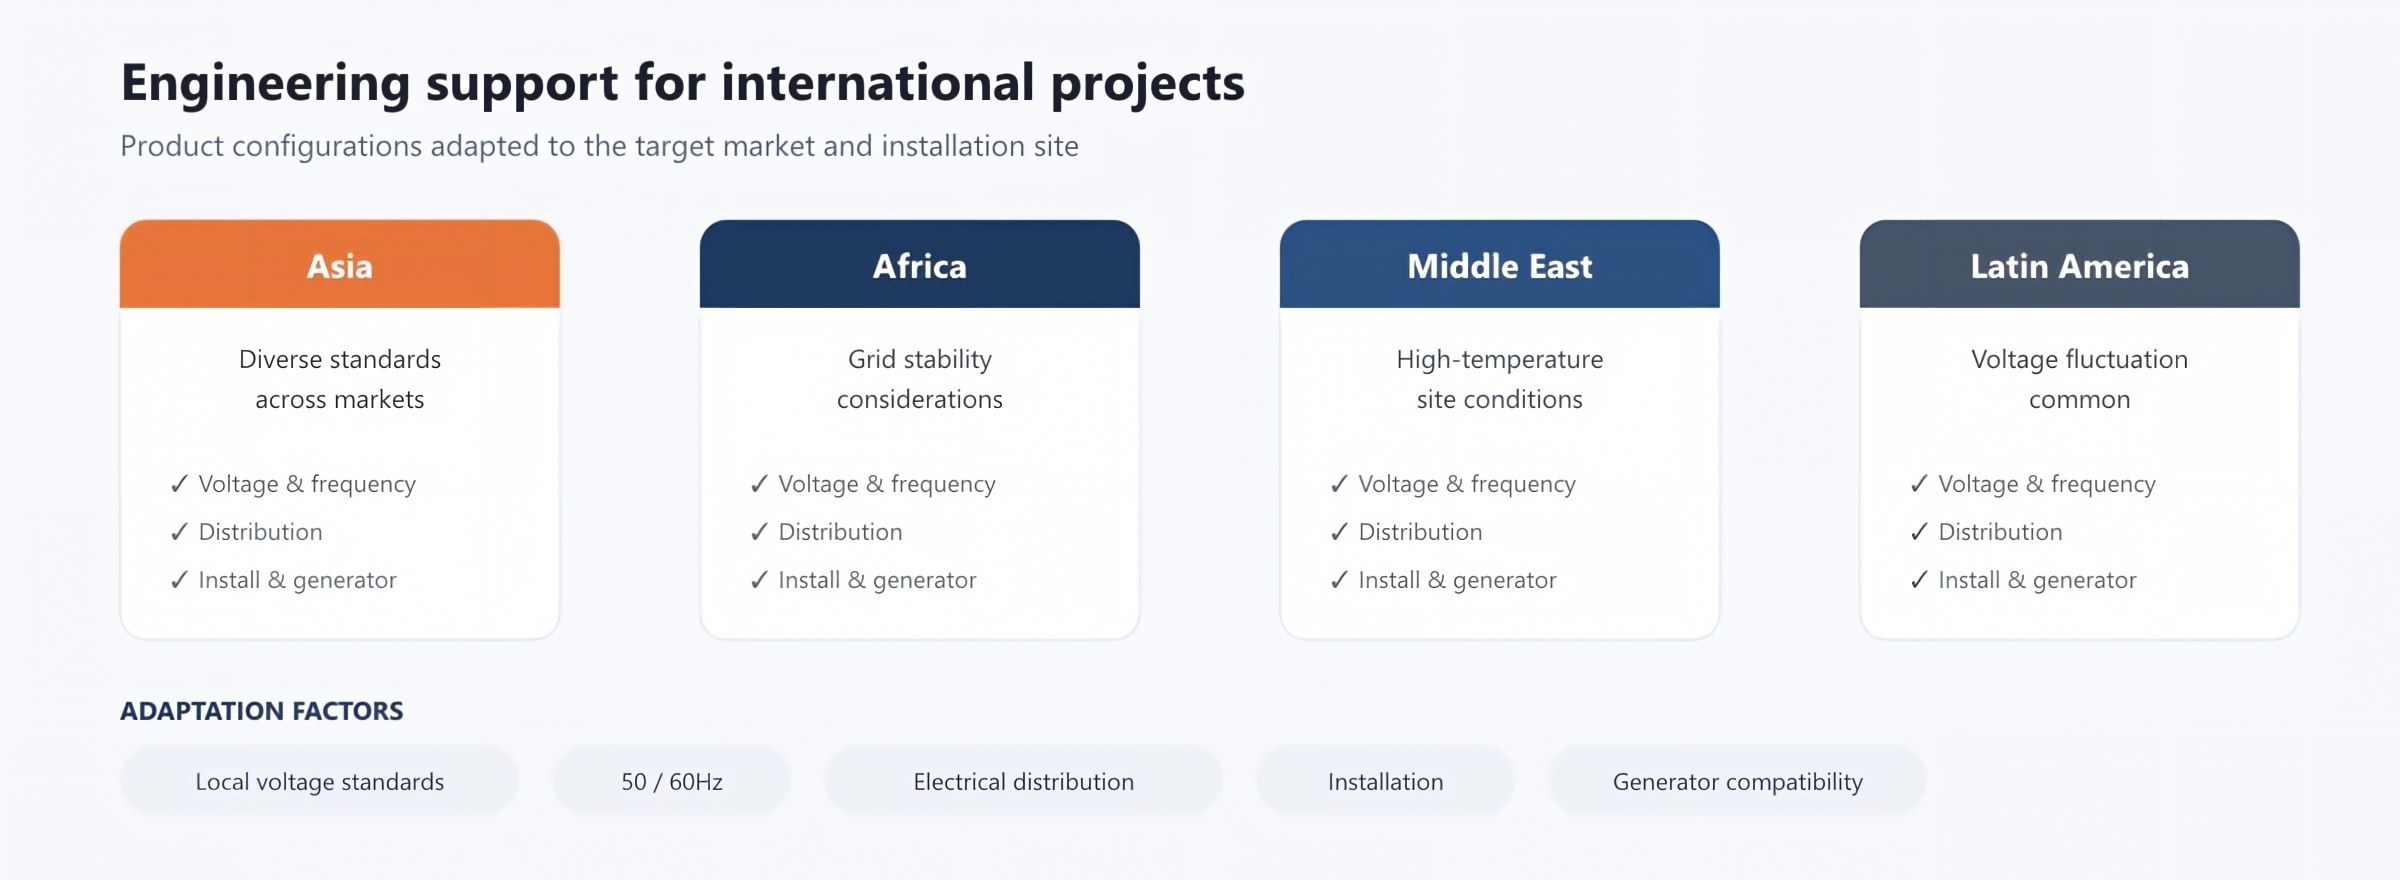
Task: Click the 'Product configurations adapted' subtitle
Action: pos(599,146)
